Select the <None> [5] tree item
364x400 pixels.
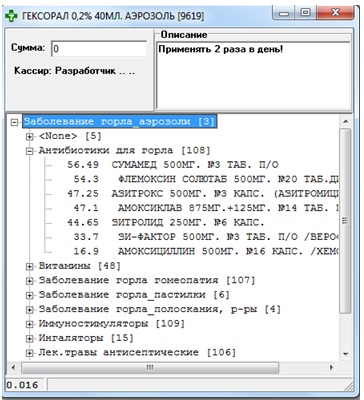70,136
